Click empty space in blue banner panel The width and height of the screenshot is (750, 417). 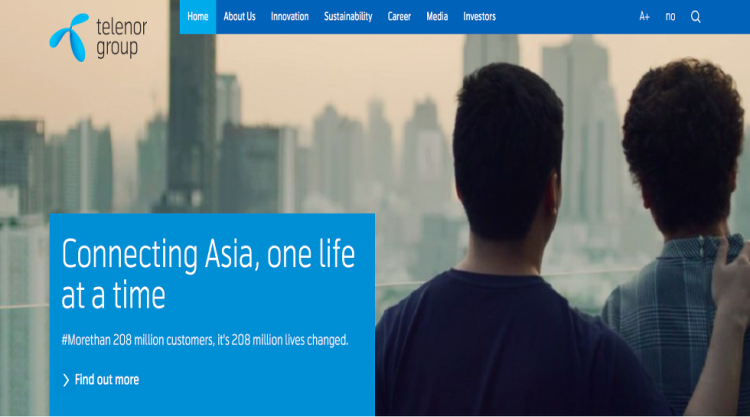point(268,387)
